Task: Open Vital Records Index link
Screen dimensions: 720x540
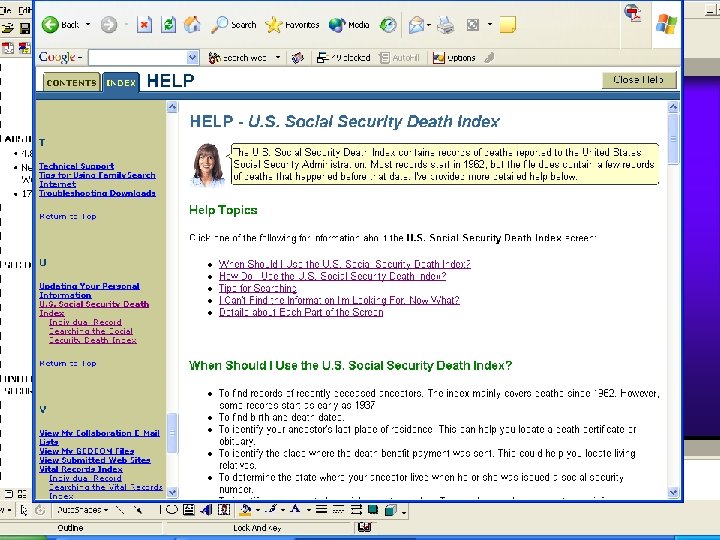Action: (81, 469)
